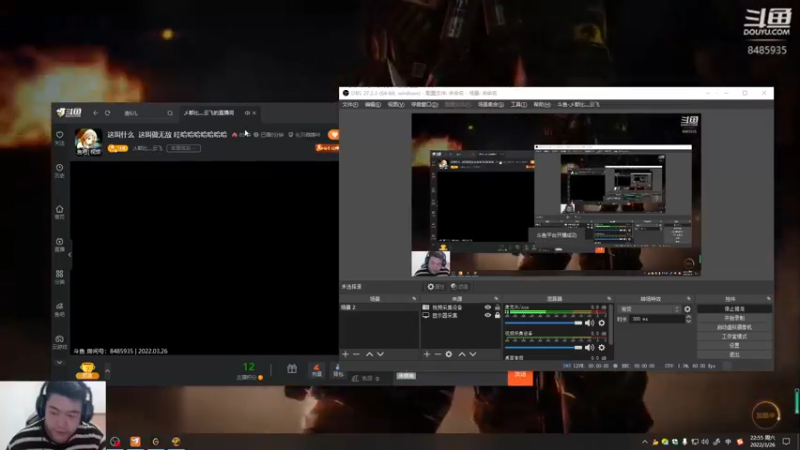Select scene 场景 2 in OBS
Viewport: 800px width, 450px height.
(379, 307)
